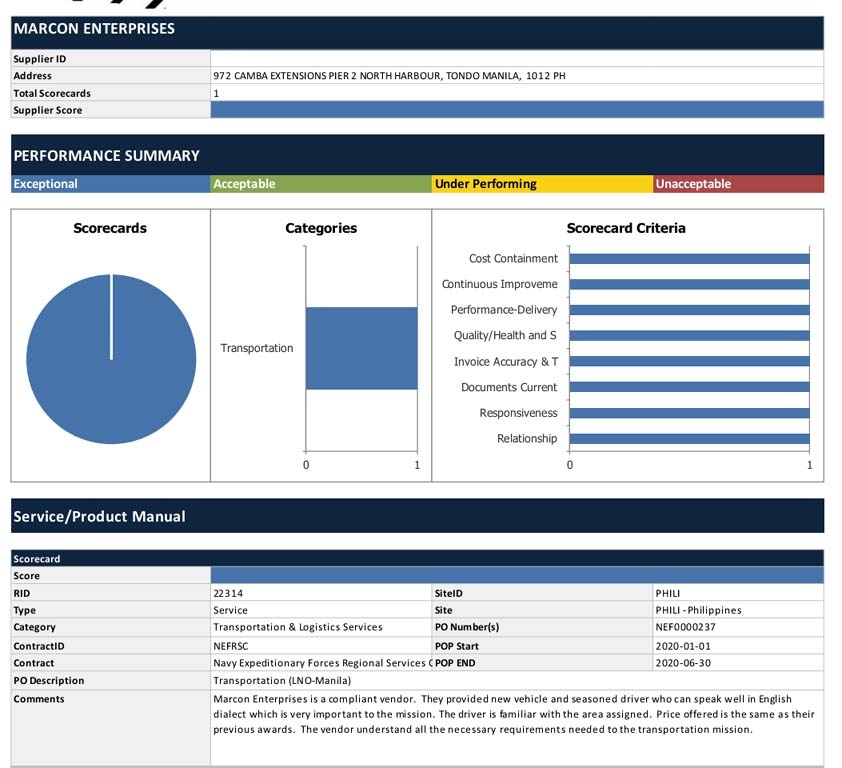Click the Responsiveness criteria label
The image size is (842, 768).
click(x=519, y=413)
